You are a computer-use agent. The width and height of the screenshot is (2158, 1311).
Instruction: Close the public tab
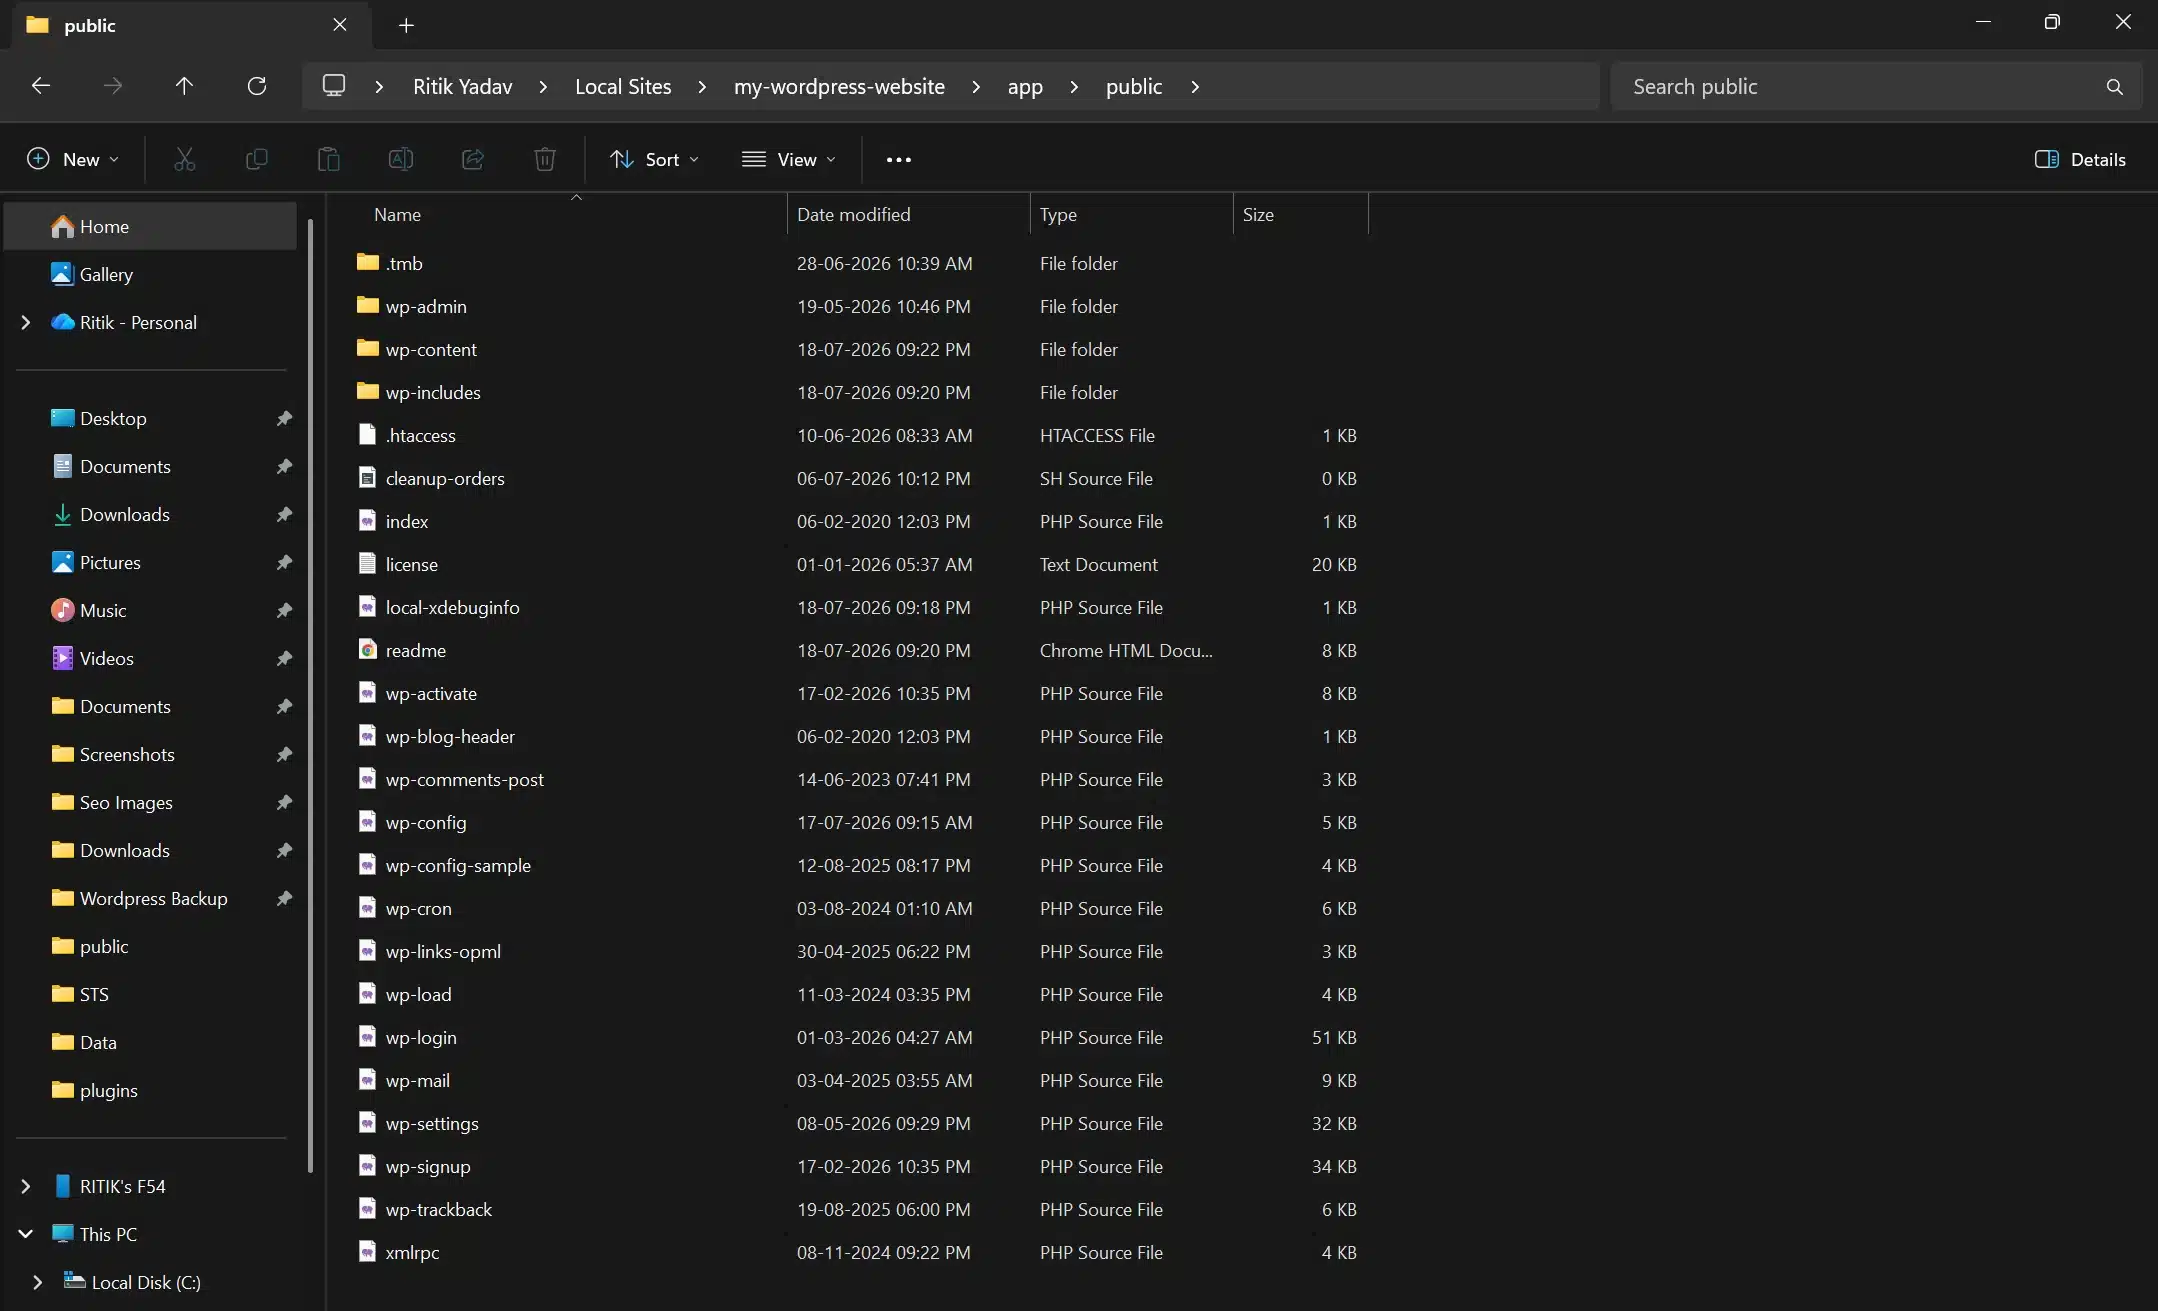(340, 25)
